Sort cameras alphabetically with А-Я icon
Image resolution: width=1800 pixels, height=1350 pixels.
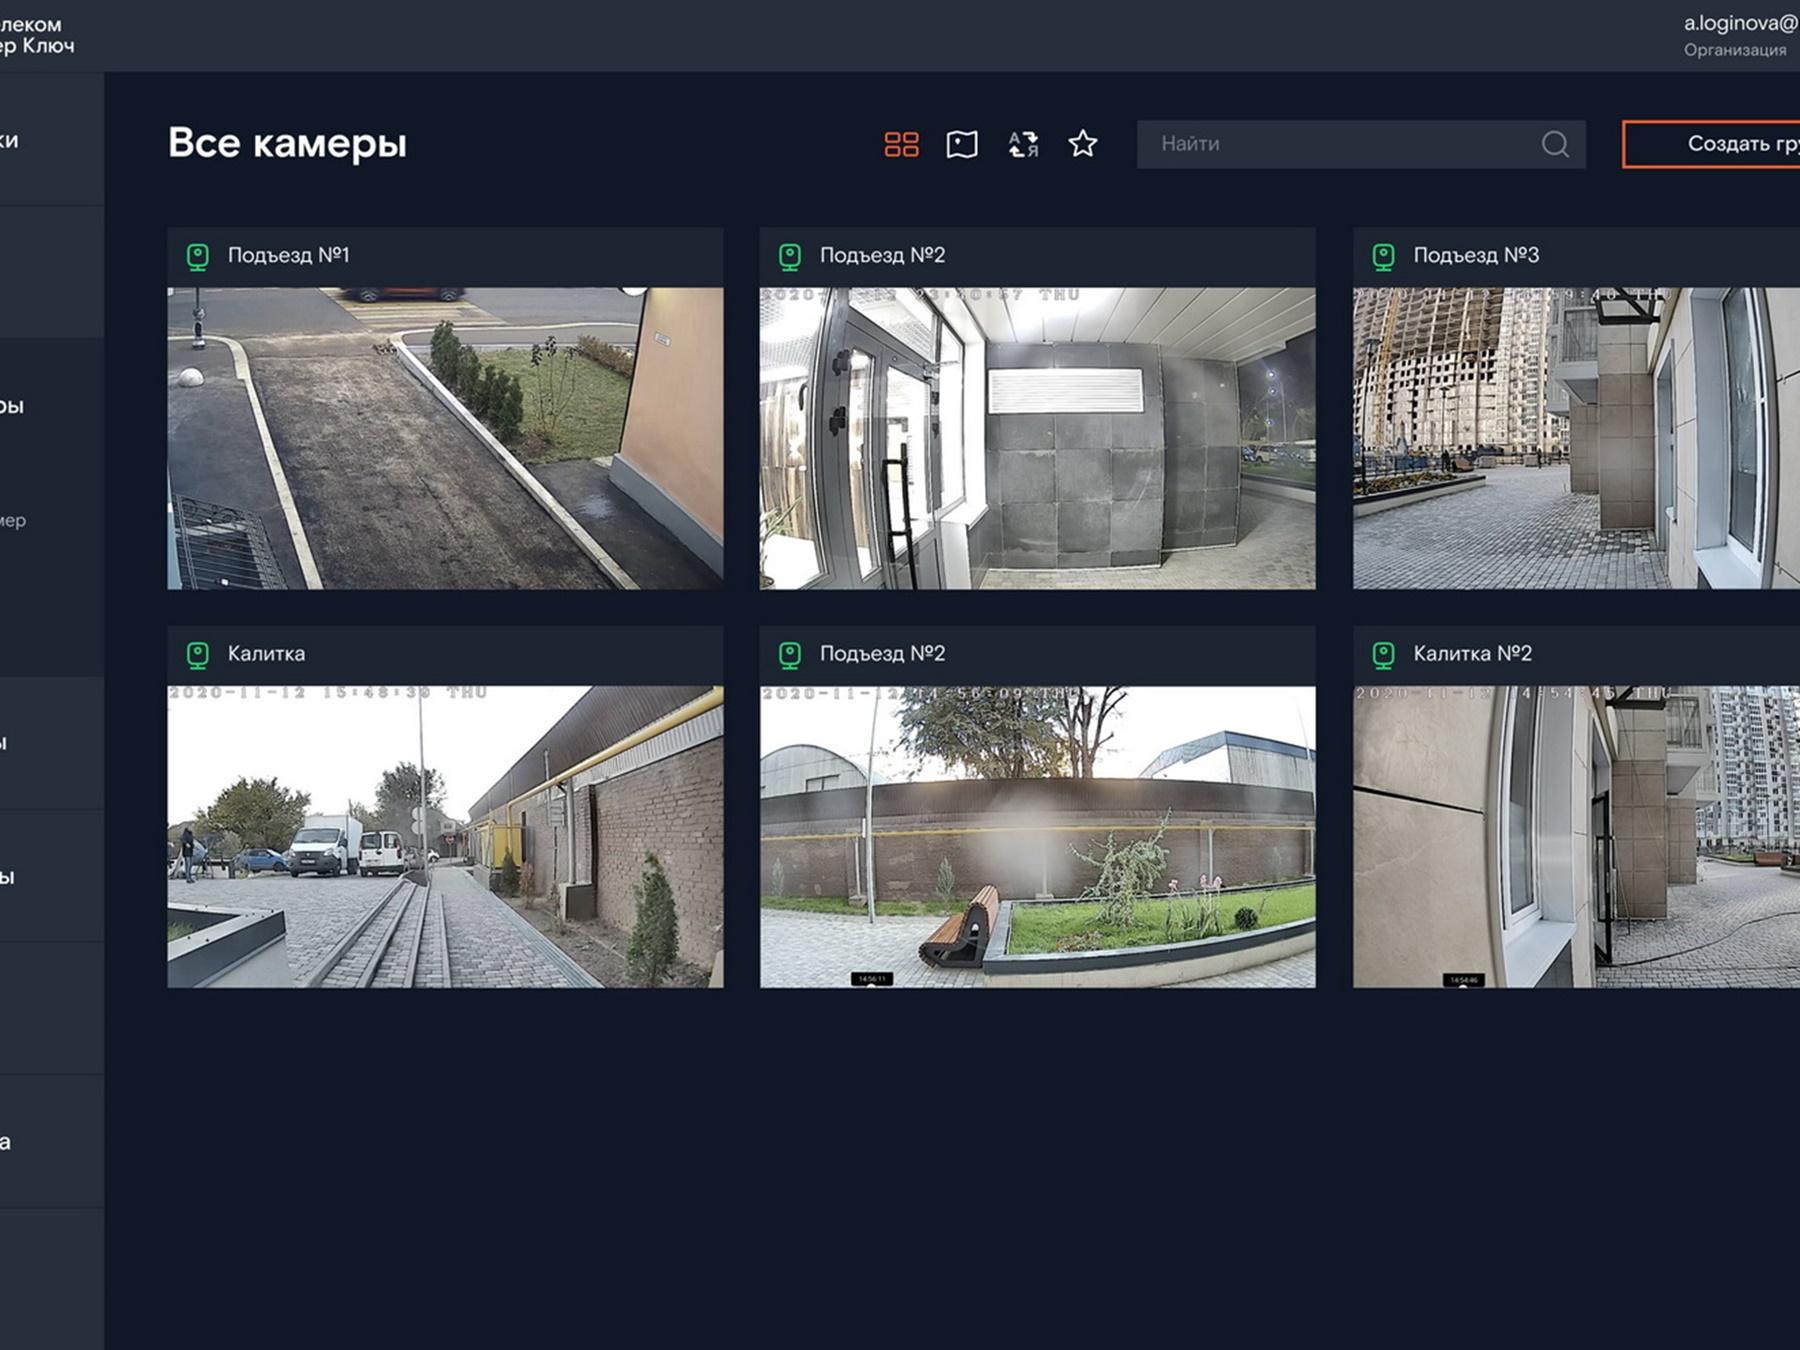pos(1023,144)
